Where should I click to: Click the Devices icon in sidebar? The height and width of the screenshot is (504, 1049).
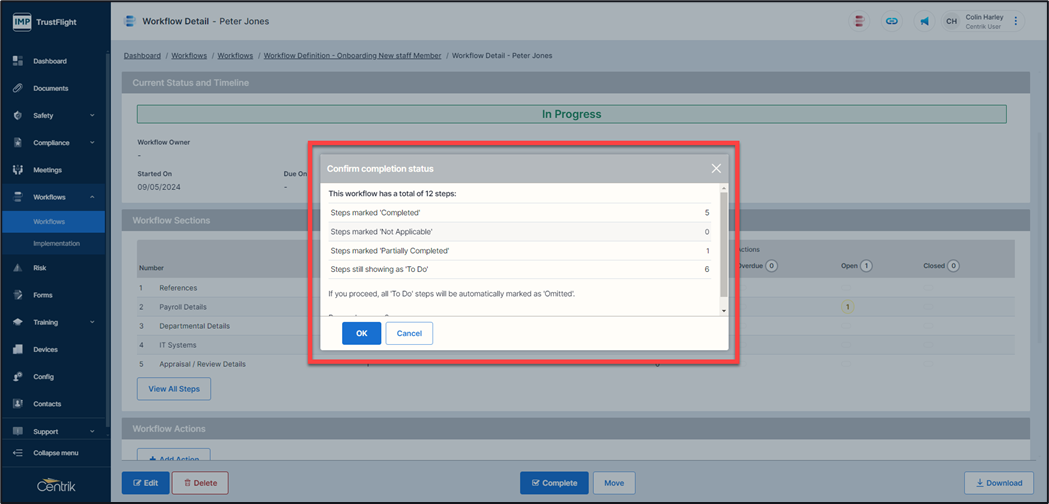point(18,350)
